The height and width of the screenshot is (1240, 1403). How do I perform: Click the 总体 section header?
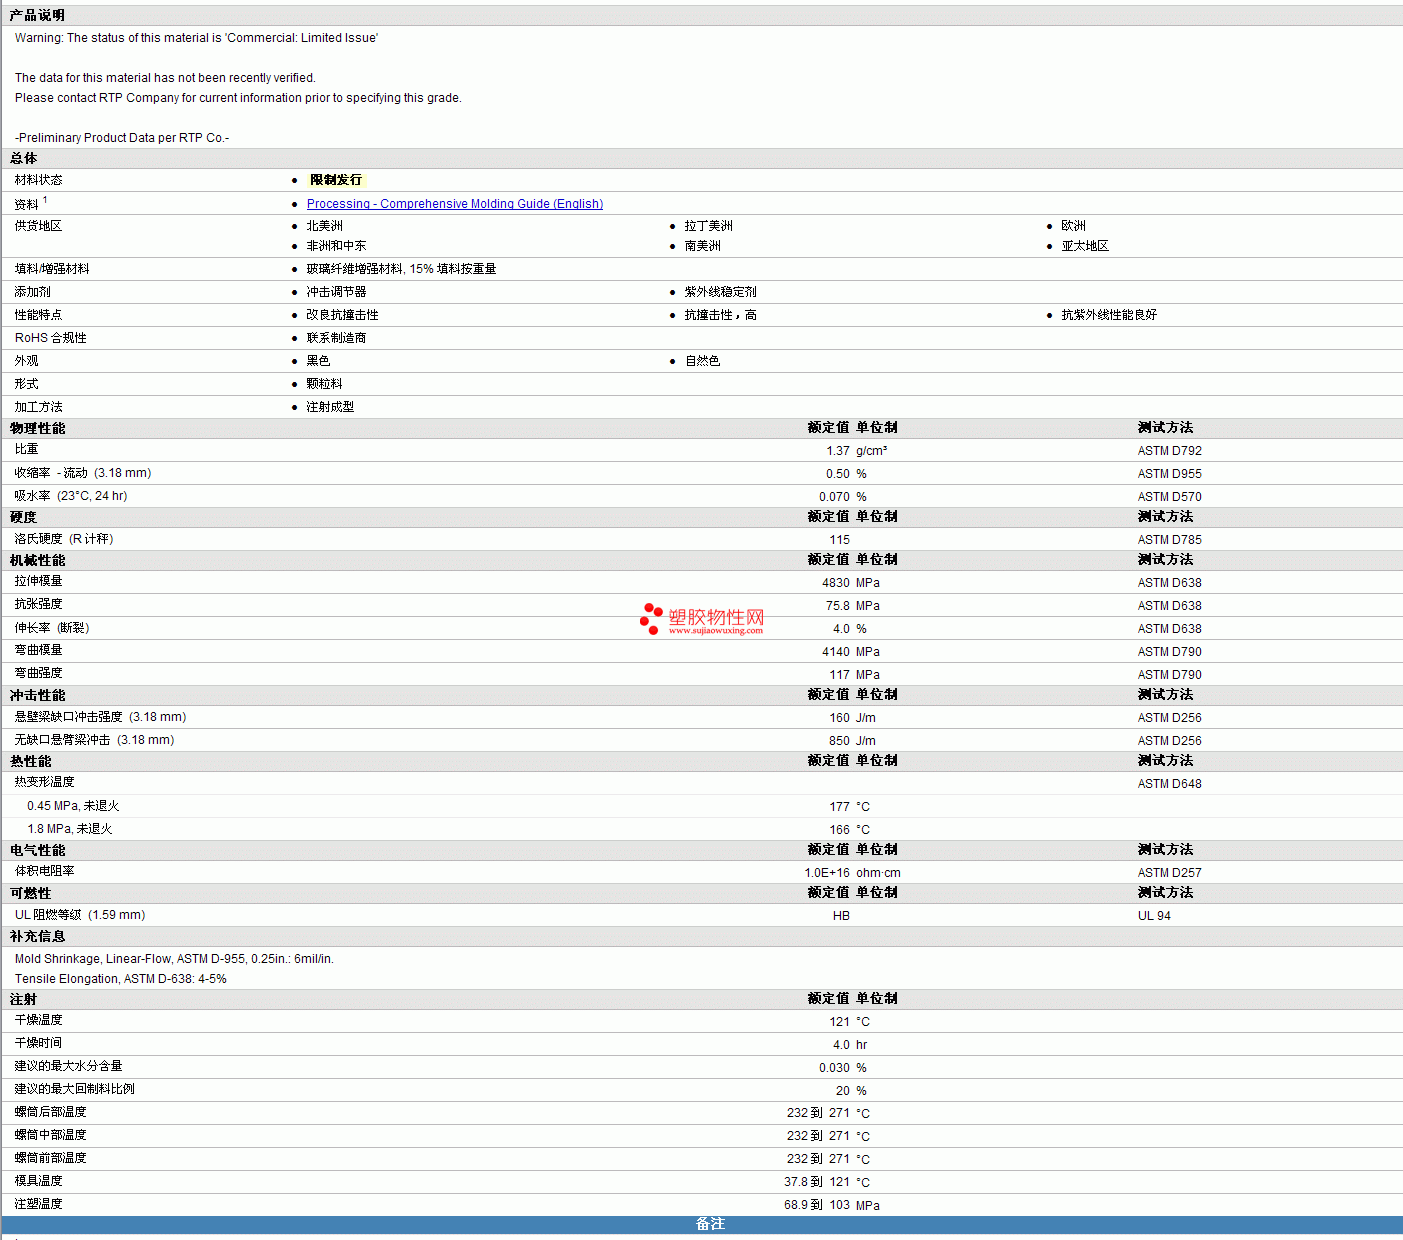pos(23,158)
